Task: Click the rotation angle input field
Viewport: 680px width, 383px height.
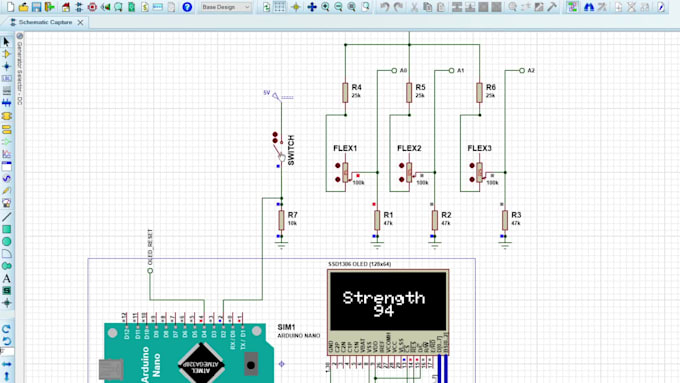Action: pyautogui.click(x=7, y=352)
